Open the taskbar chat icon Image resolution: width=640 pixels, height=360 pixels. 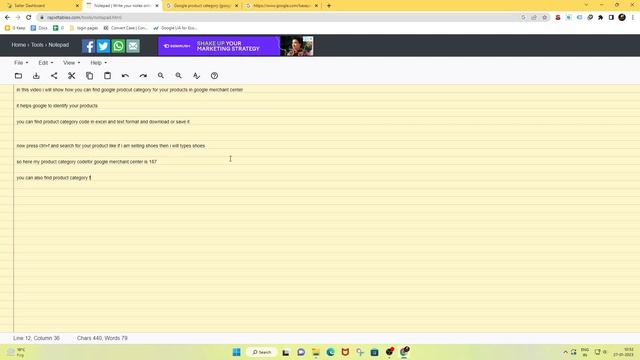[x=301, y=352]
